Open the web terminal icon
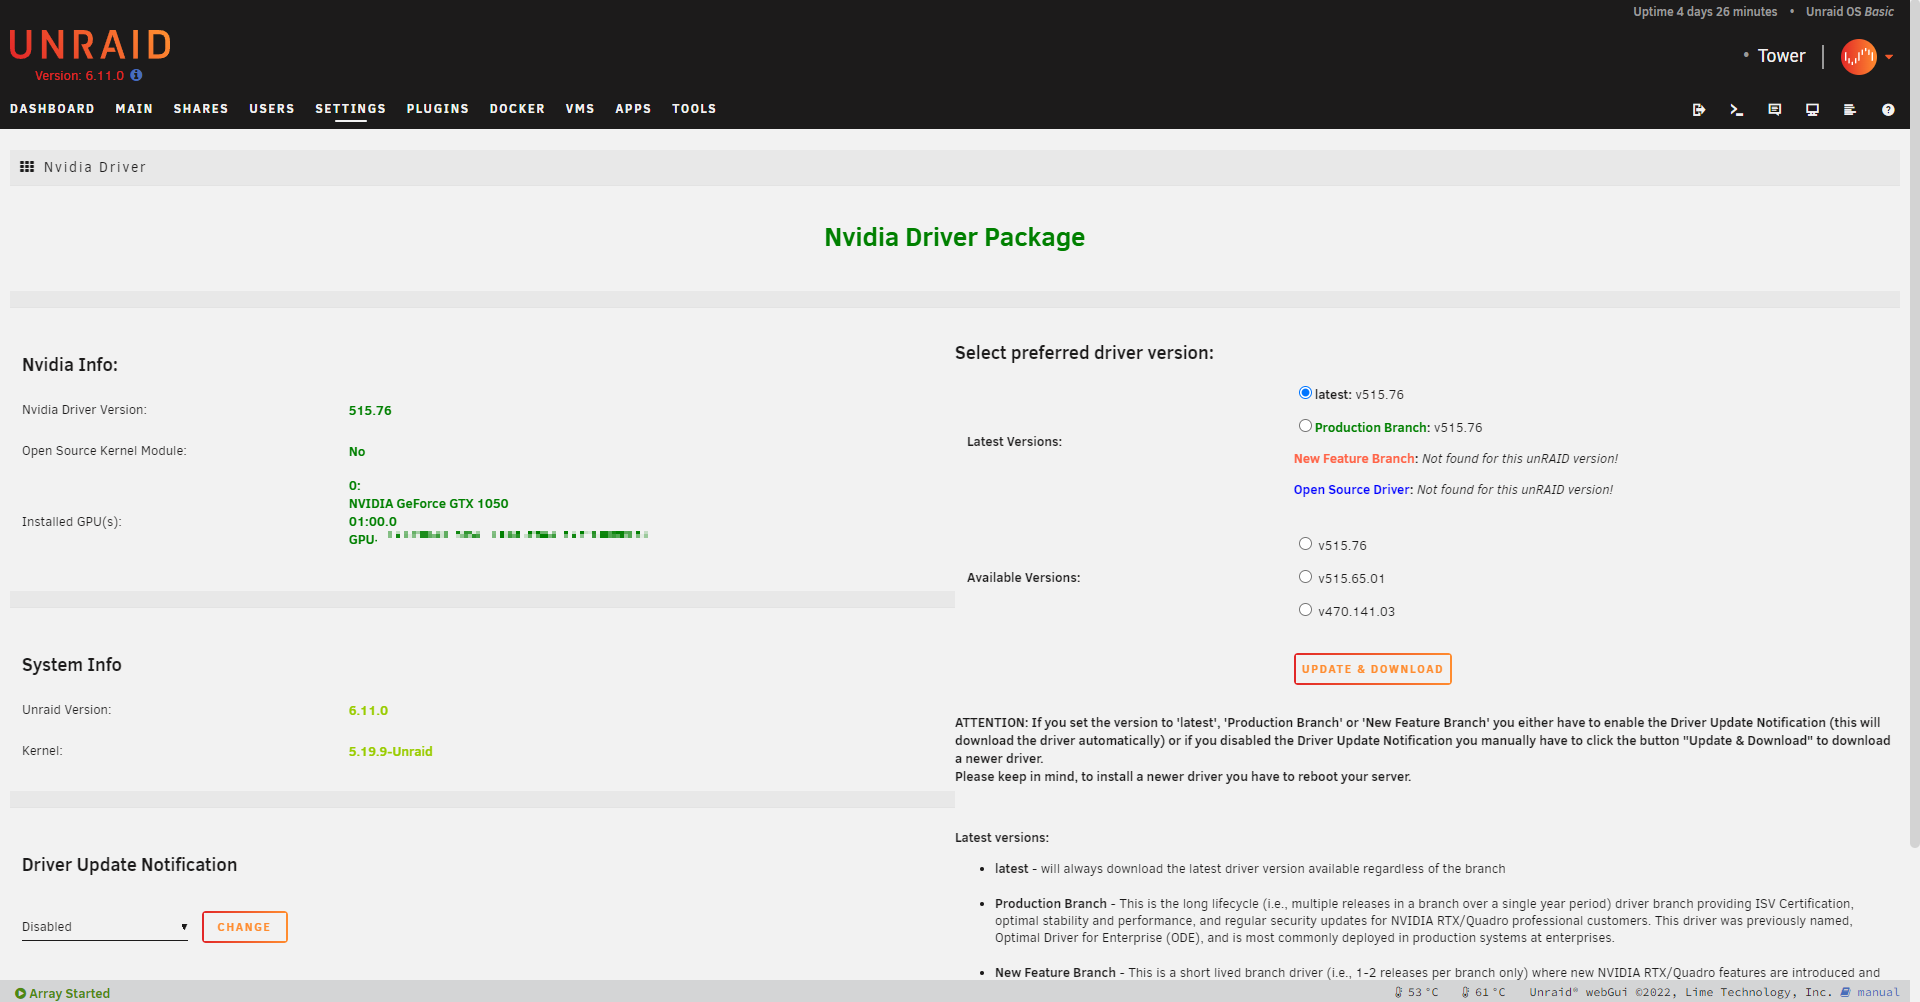Image resolution: width=1920 pixels, height=1002 pixels. tap(1736, 110)
